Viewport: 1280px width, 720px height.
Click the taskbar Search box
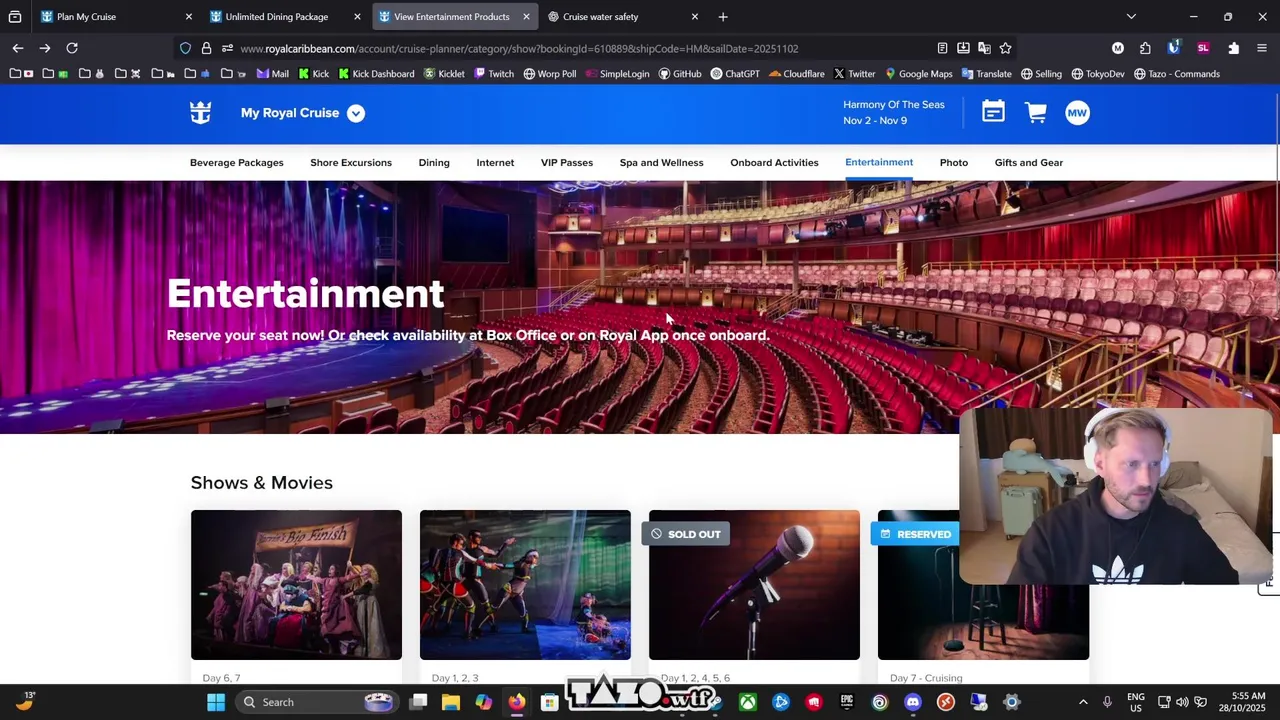point(318,702)
